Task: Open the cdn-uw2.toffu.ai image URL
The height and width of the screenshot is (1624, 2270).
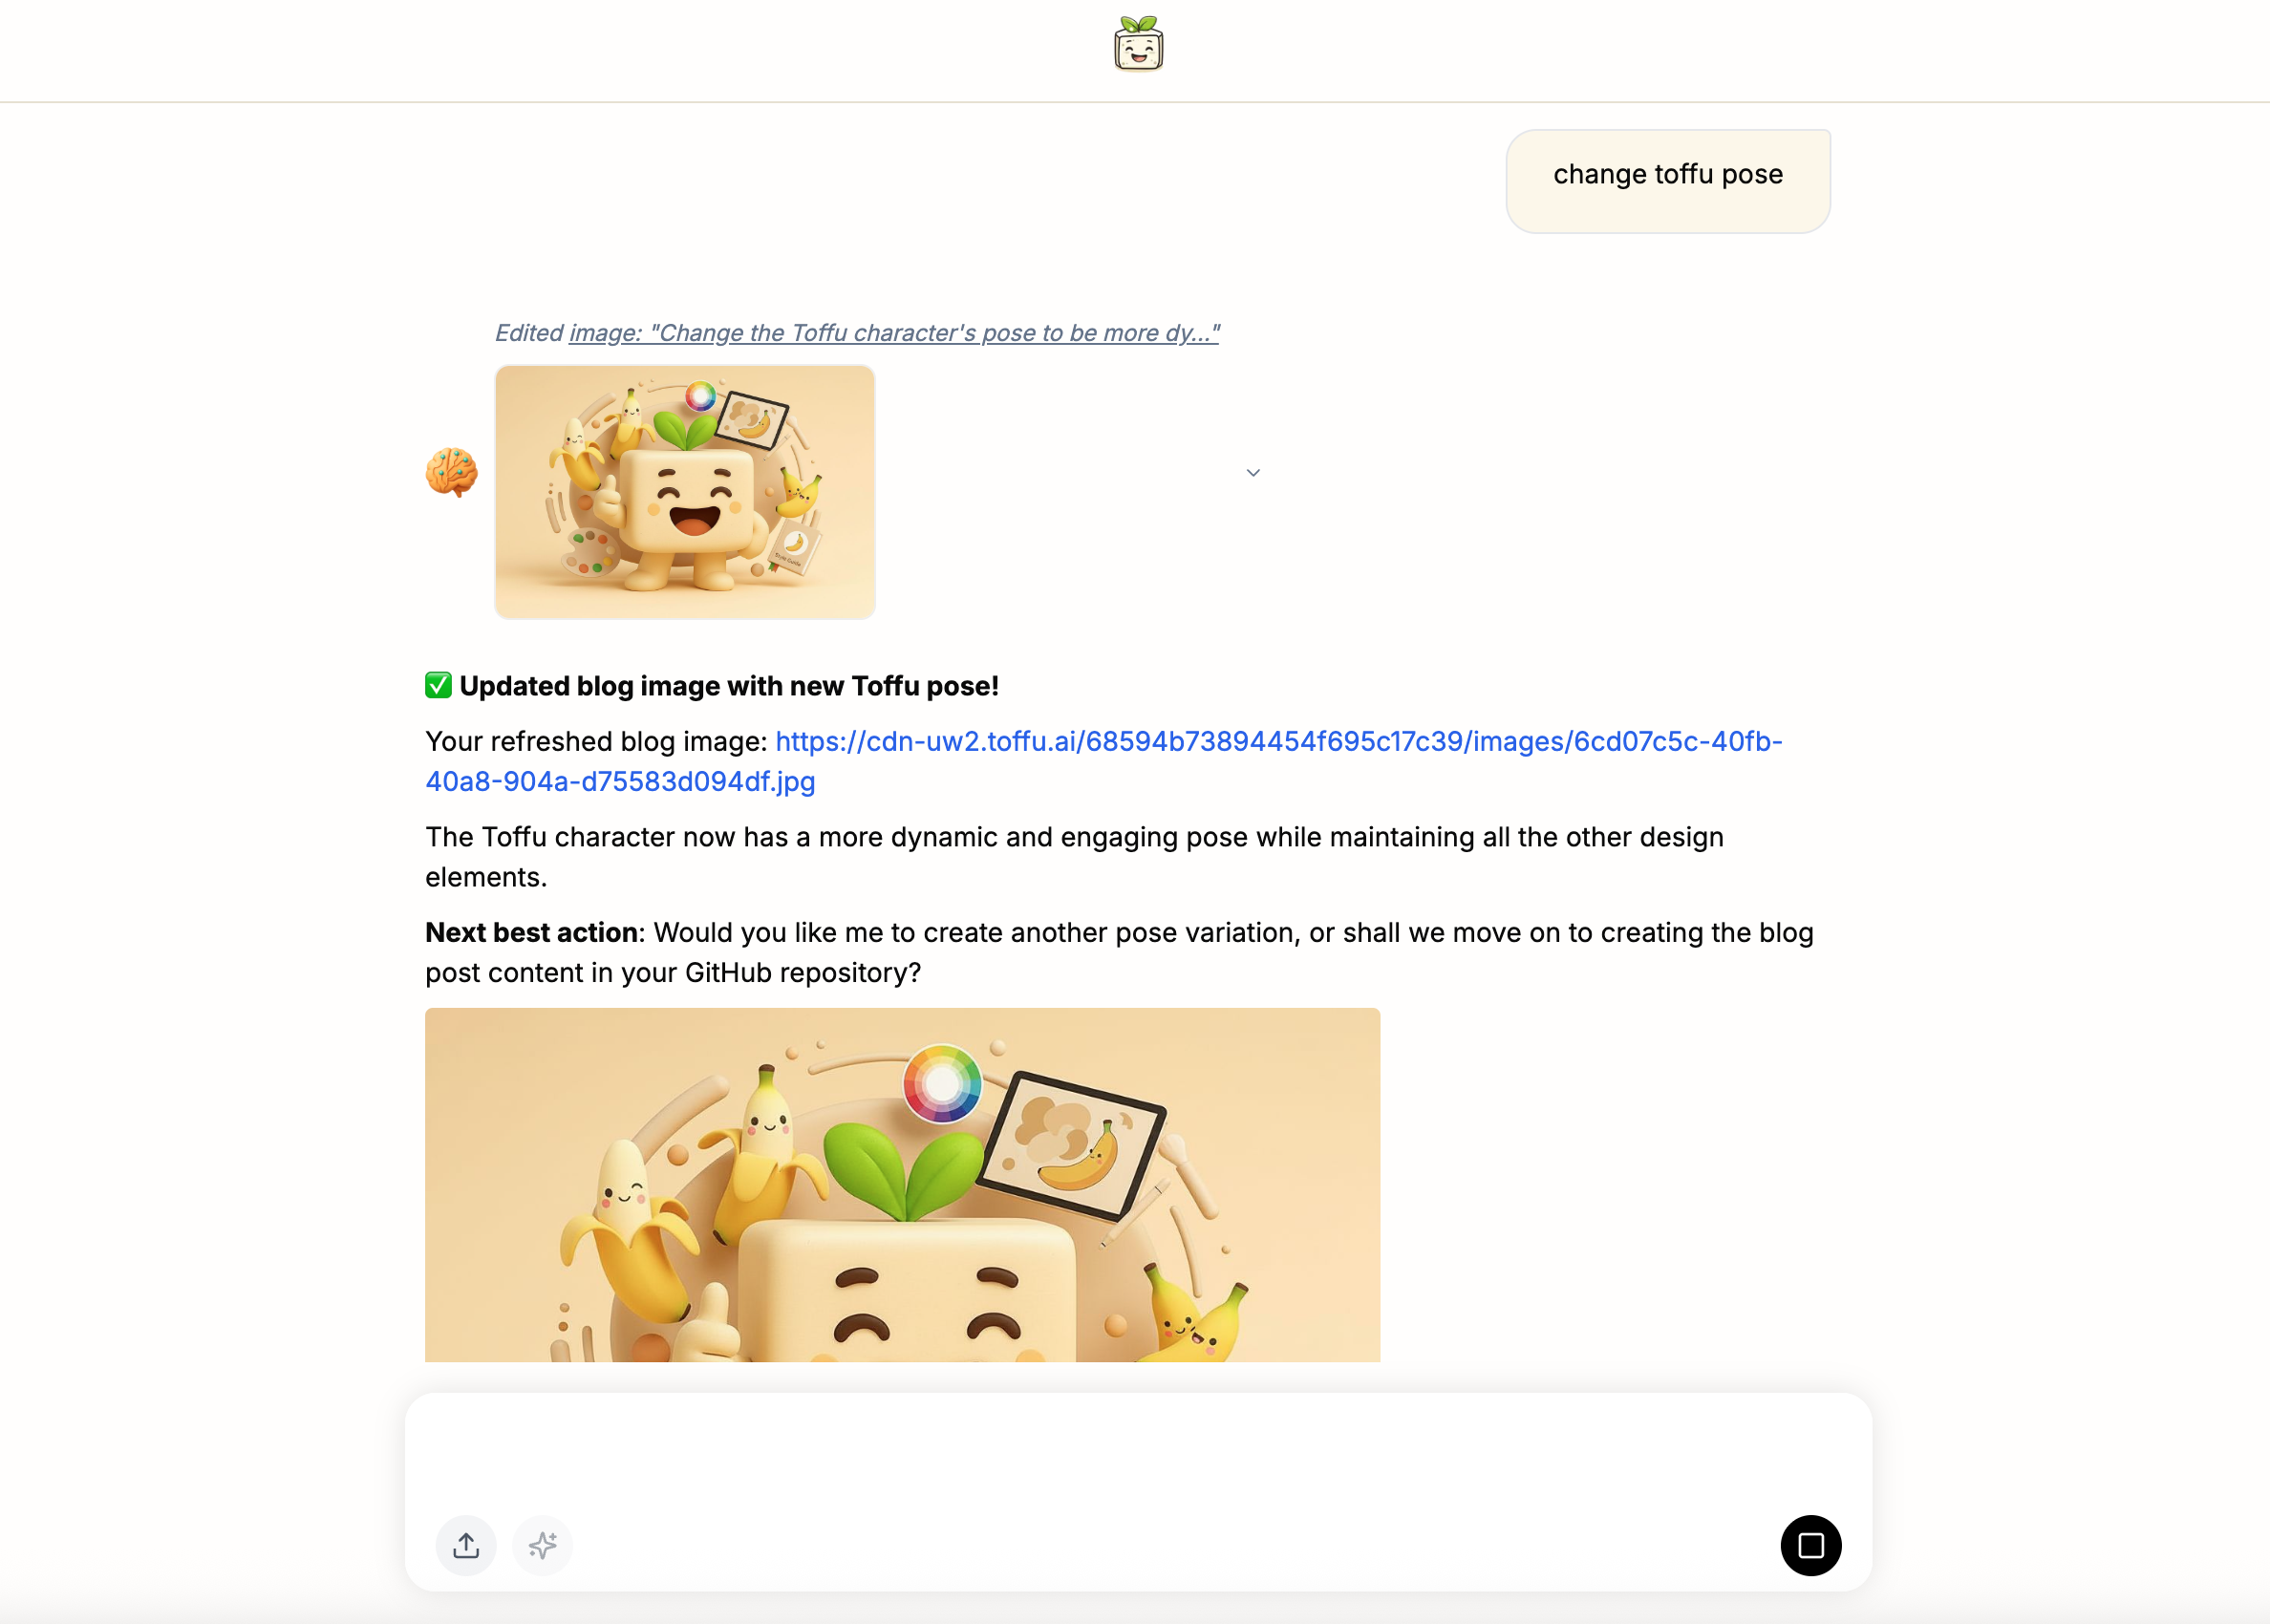Action: pos(1103,761)
